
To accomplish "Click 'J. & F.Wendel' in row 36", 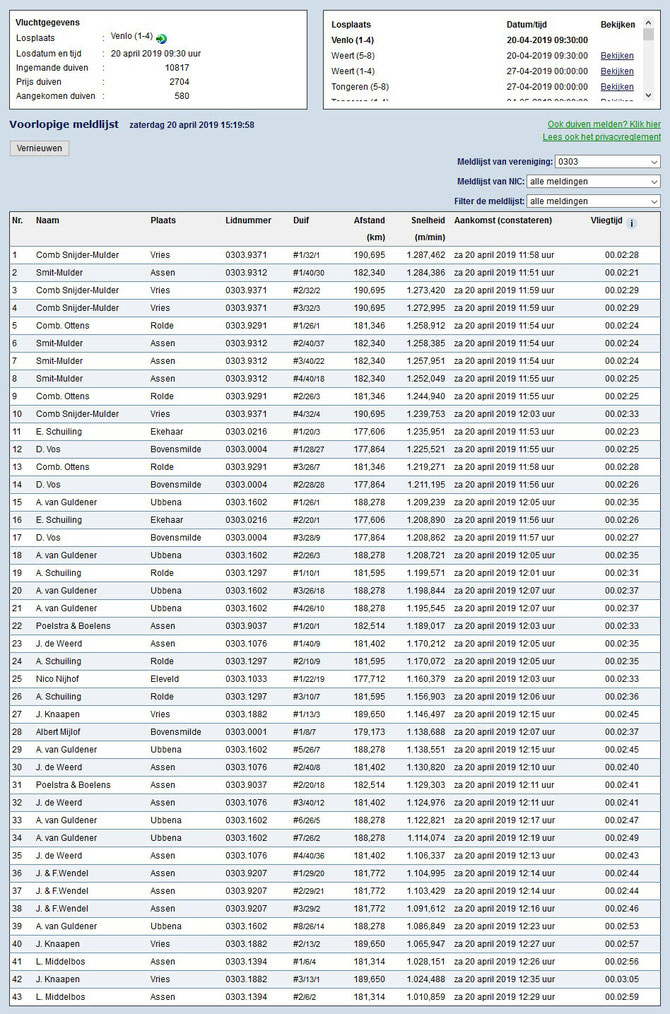I will [62, 873].
